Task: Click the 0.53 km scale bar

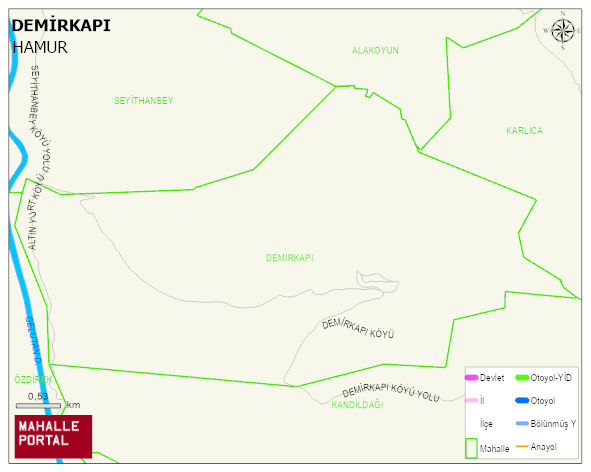Action: 38,406
